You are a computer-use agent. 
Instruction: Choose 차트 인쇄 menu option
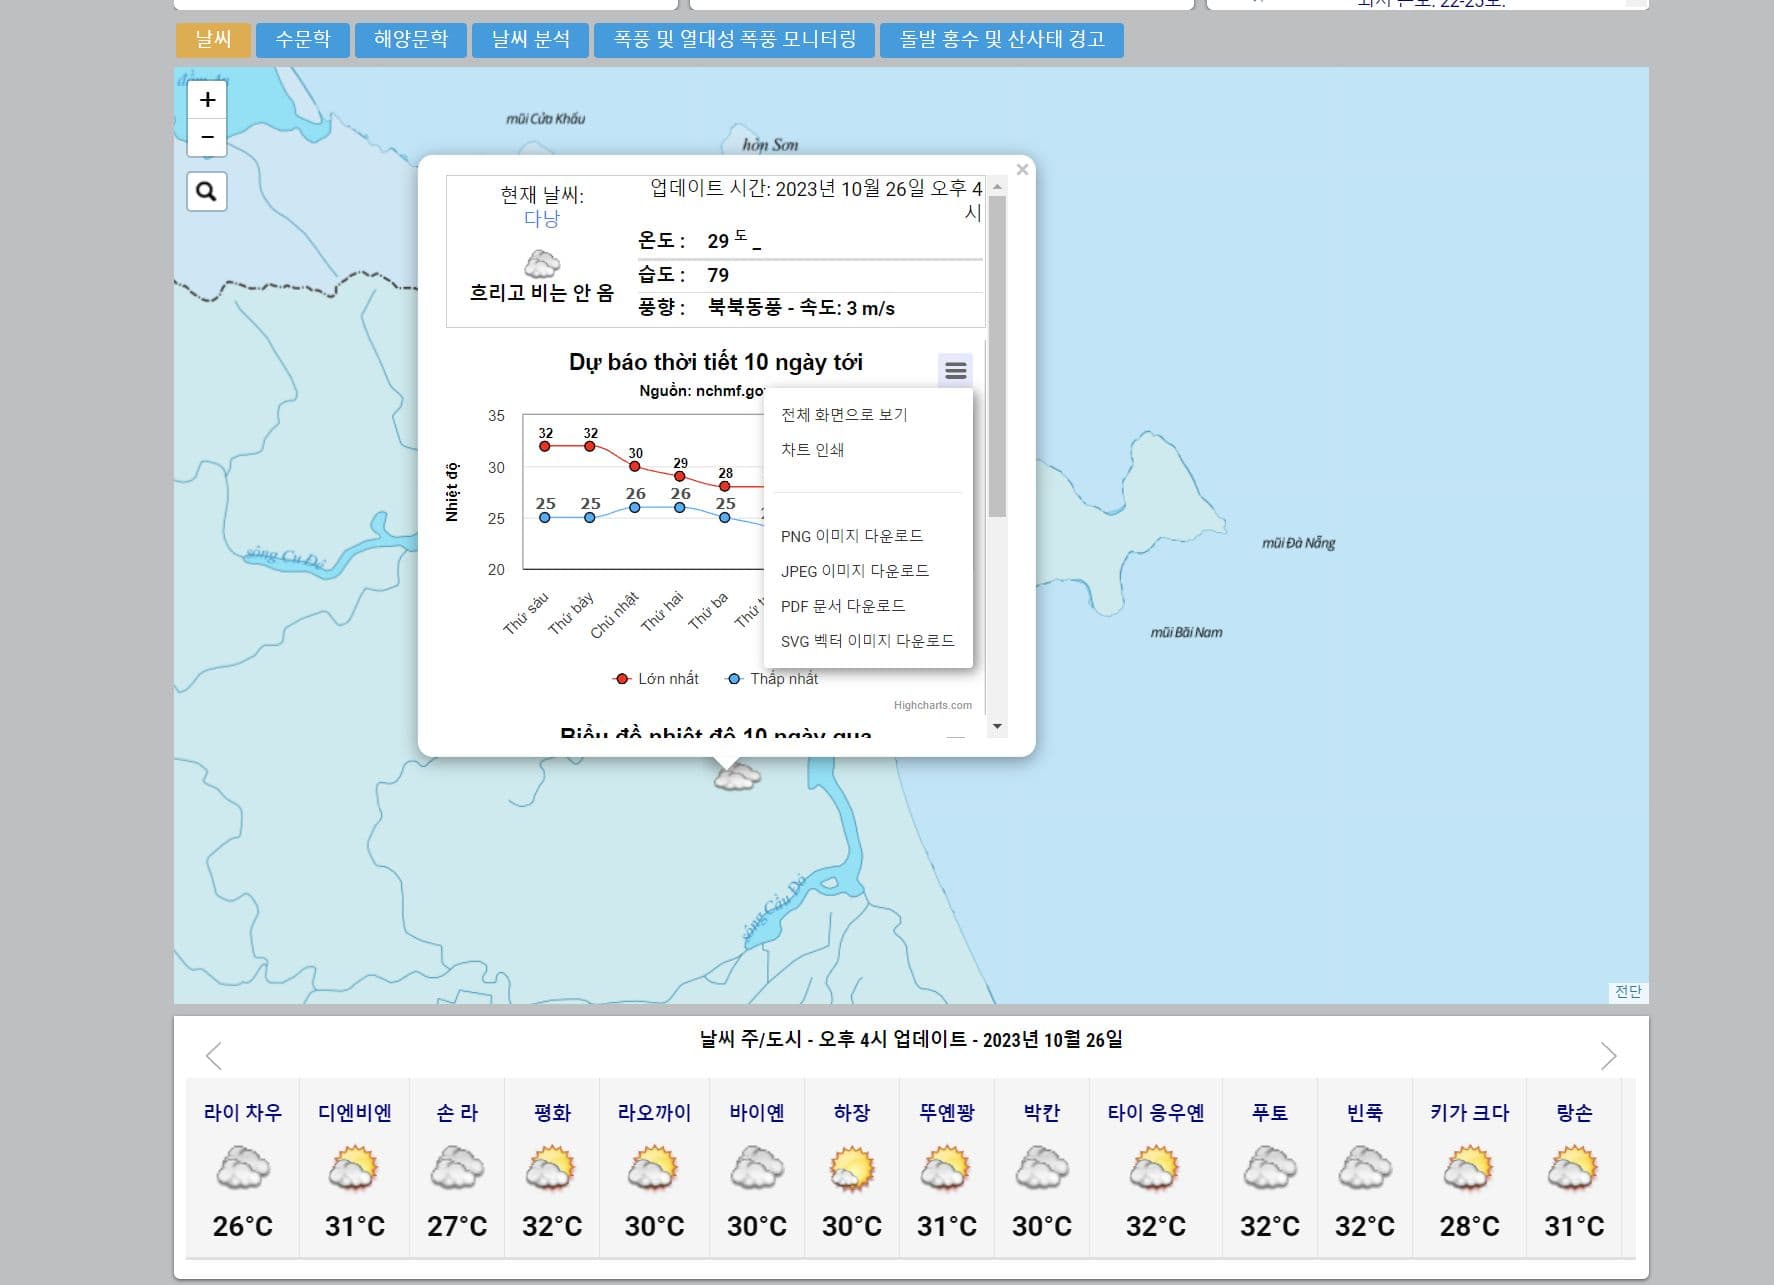(812, 450)
